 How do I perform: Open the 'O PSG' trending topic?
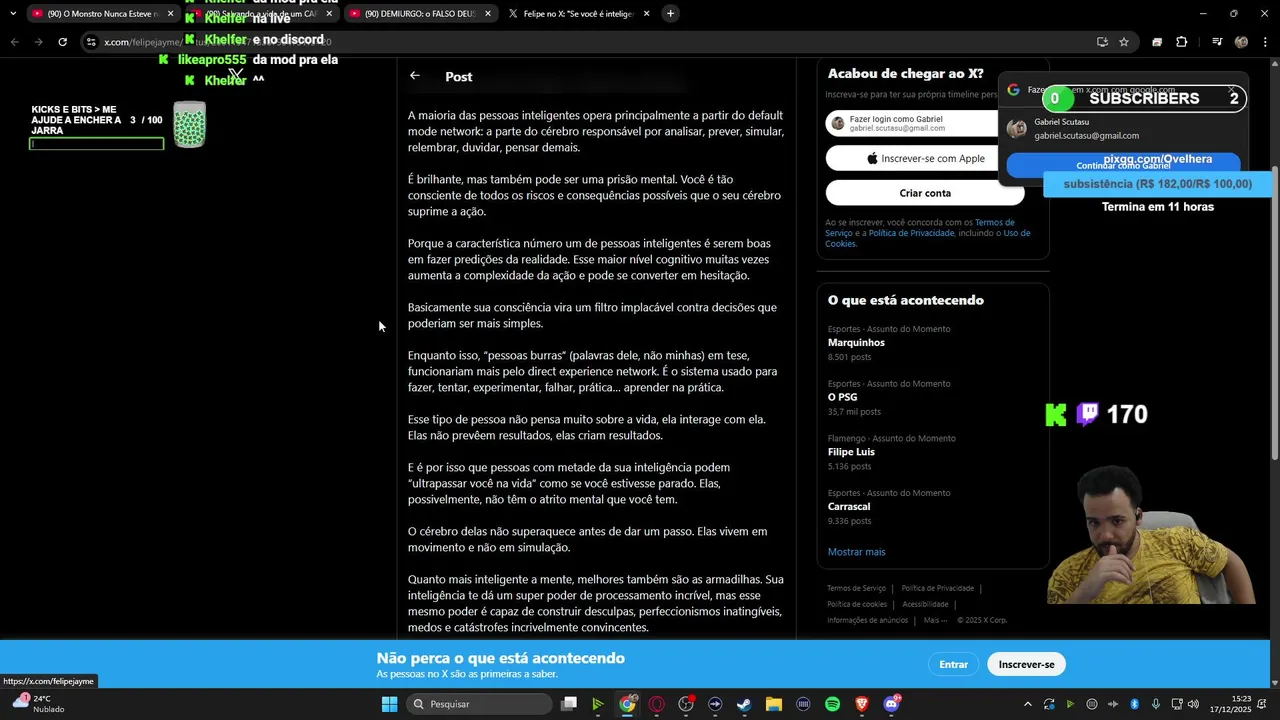[x=932, y=397]
